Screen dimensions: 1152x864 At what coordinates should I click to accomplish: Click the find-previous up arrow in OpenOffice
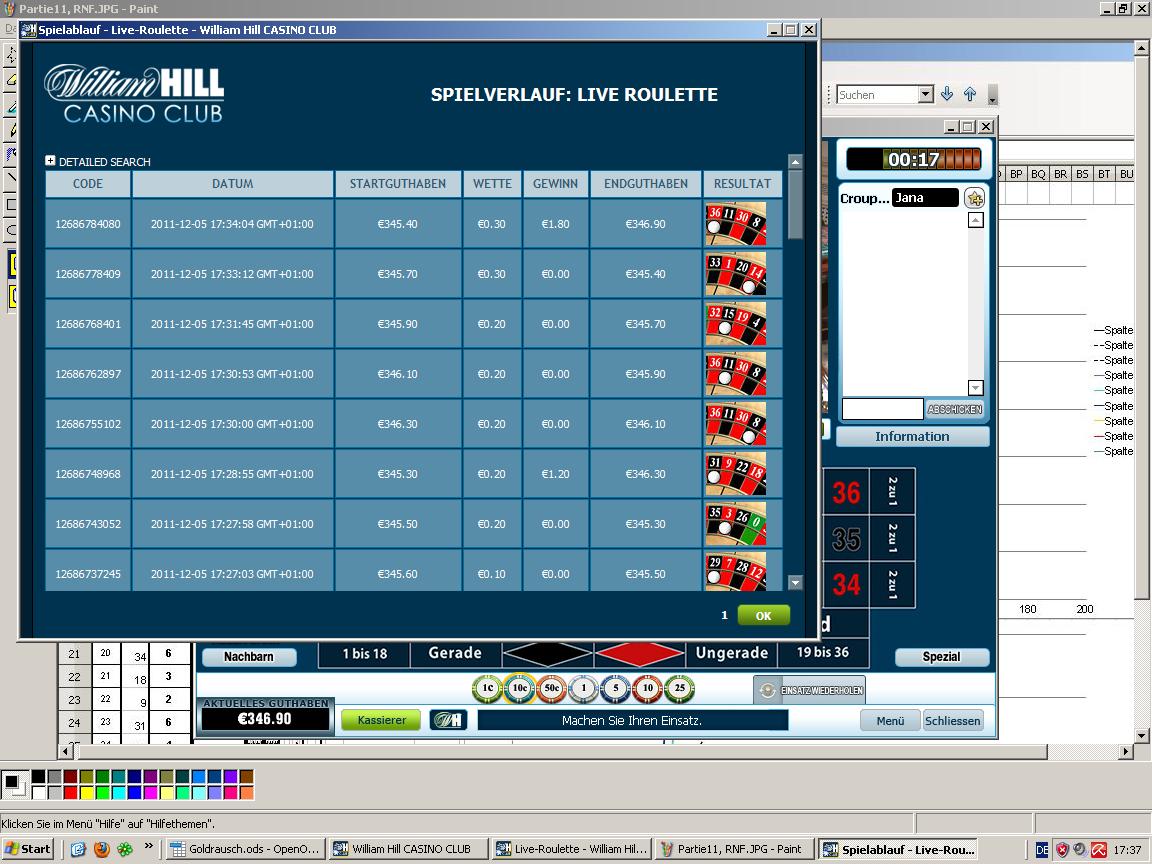(x=970, y=94)
